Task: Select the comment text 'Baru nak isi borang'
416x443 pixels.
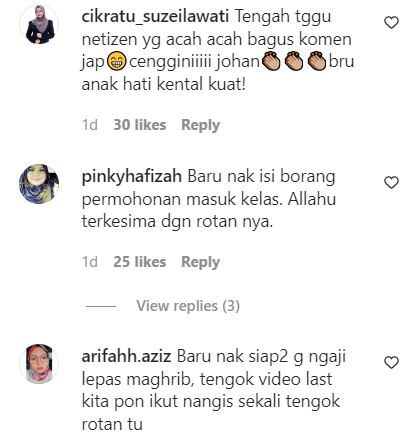Action: pyautogui.click(x=261, y=177)
